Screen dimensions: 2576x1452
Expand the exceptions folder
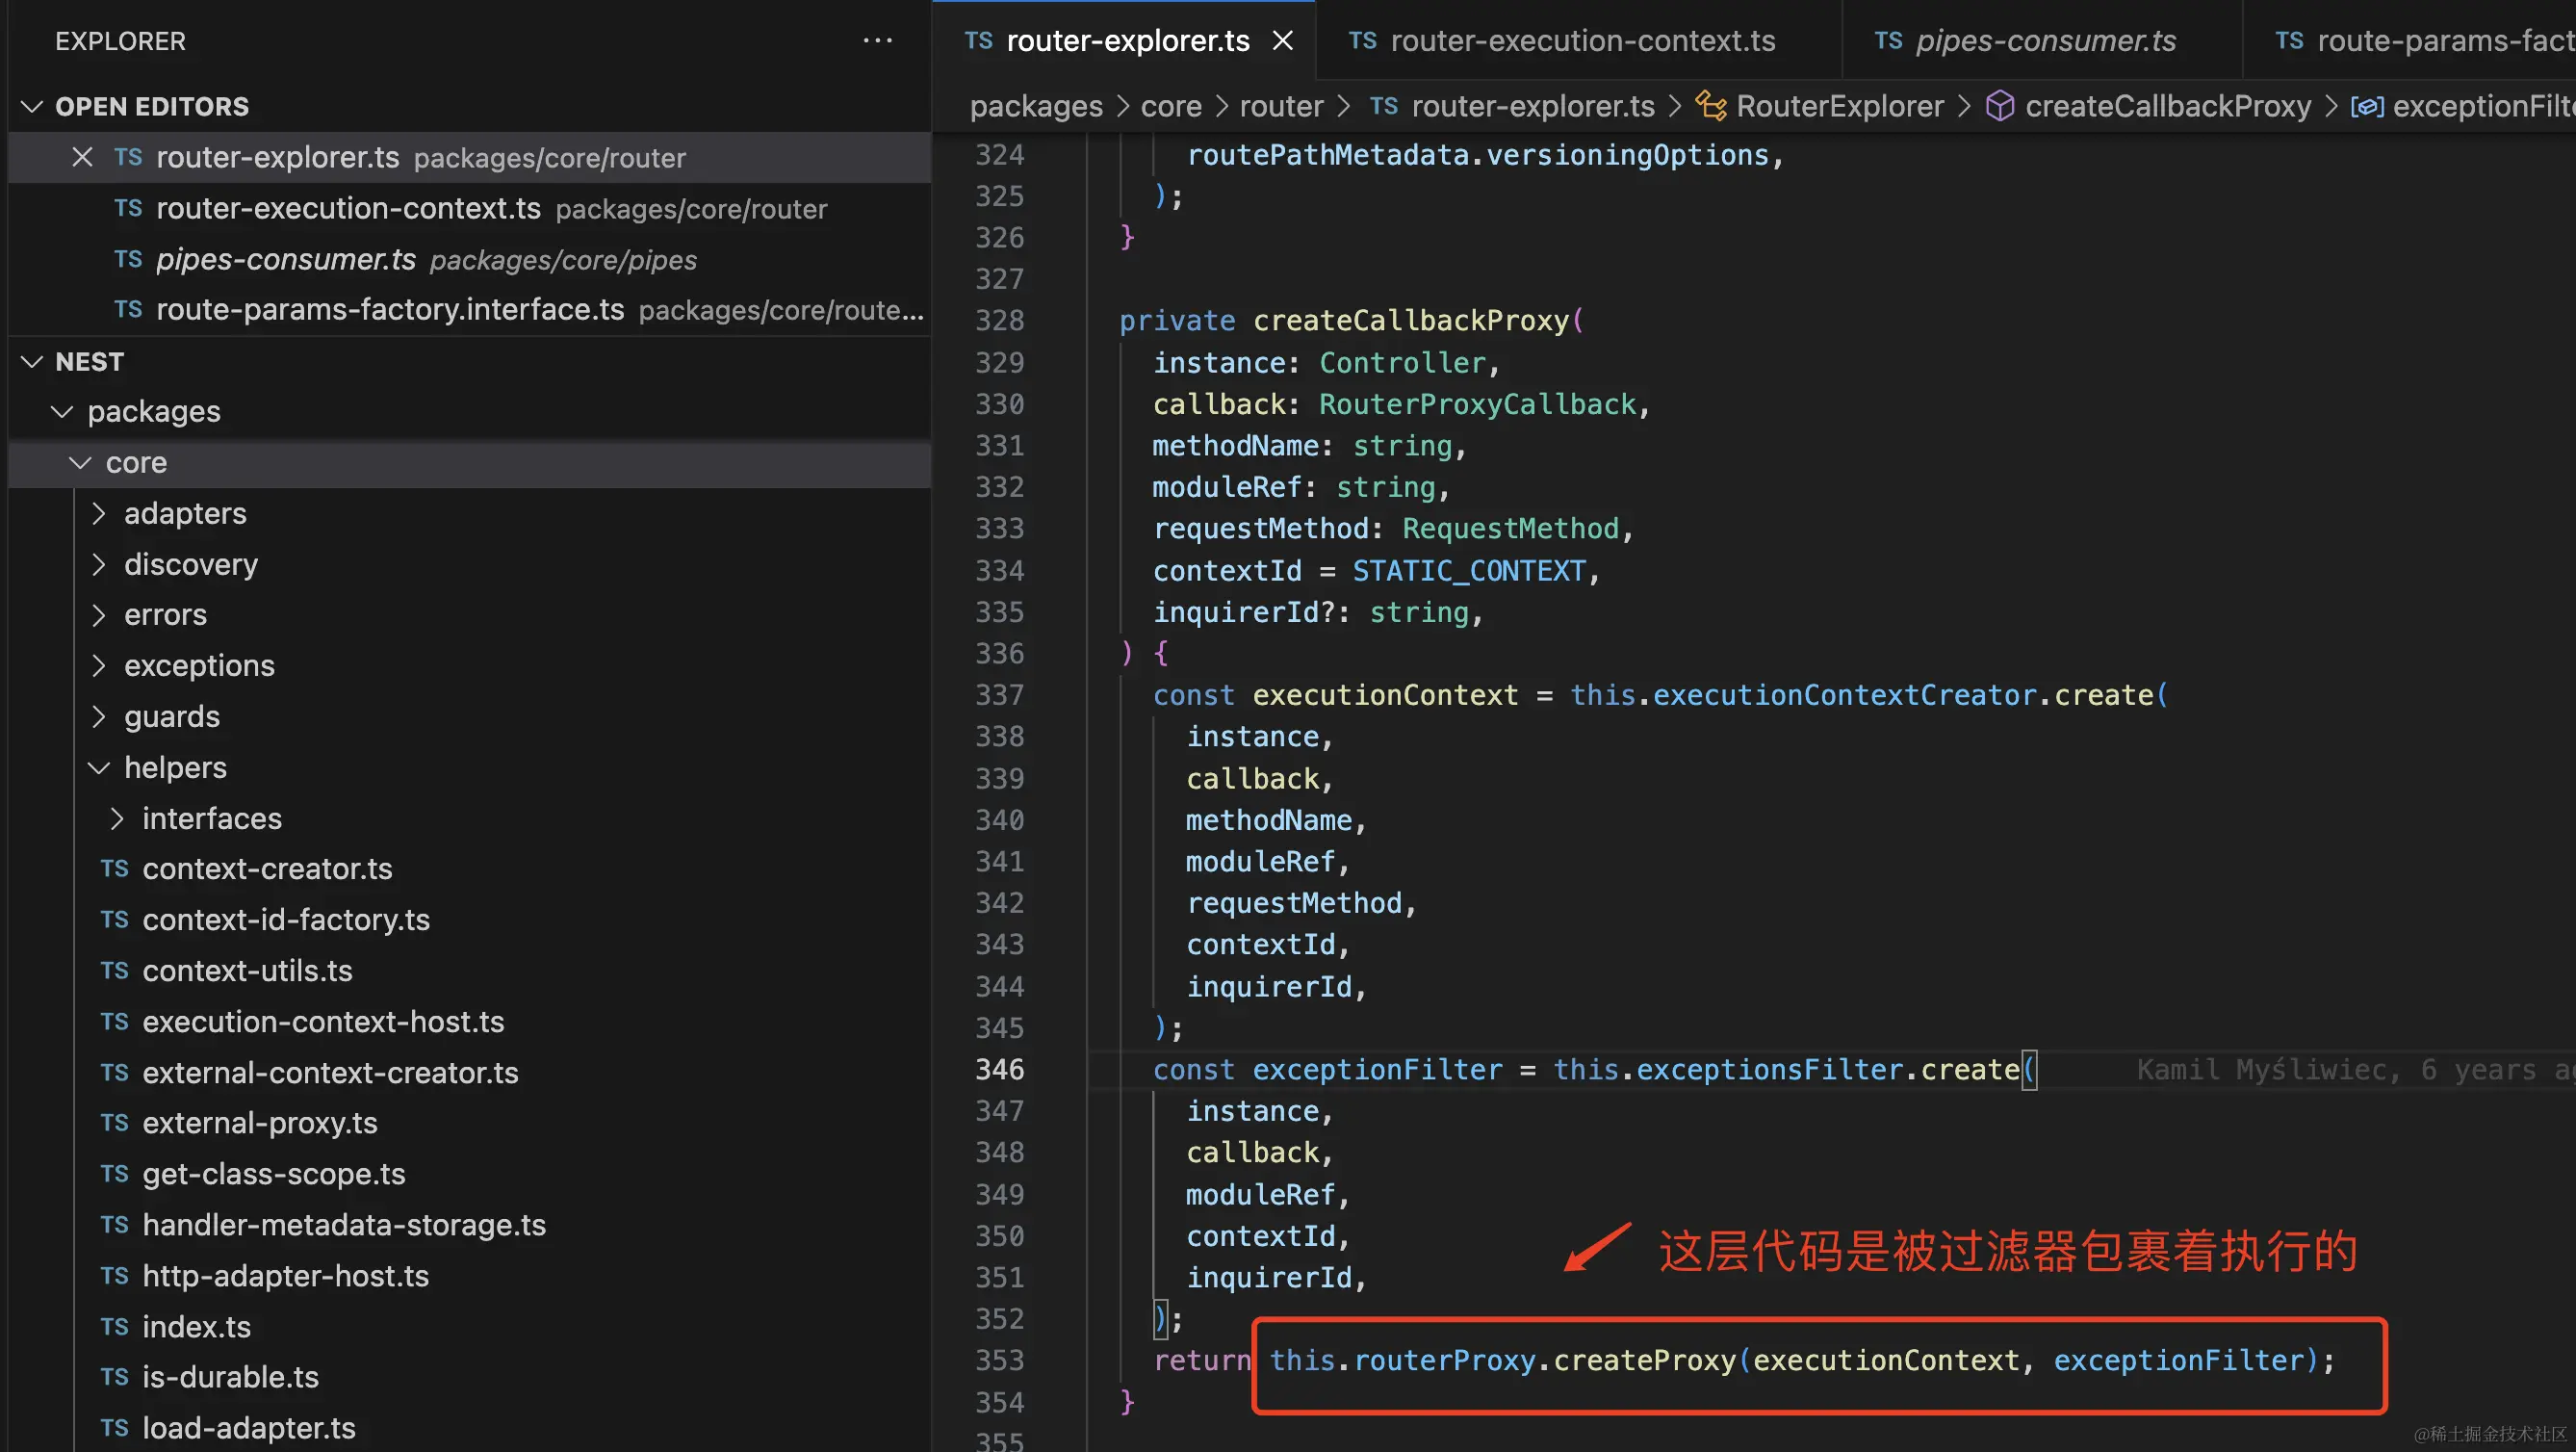(x=98, y=665)
